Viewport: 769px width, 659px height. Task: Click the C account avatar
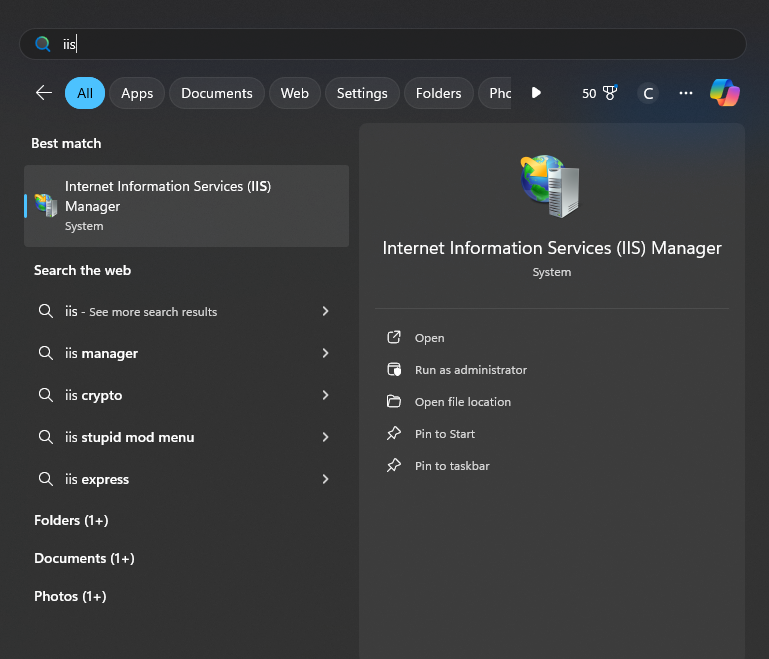[648, 93]
